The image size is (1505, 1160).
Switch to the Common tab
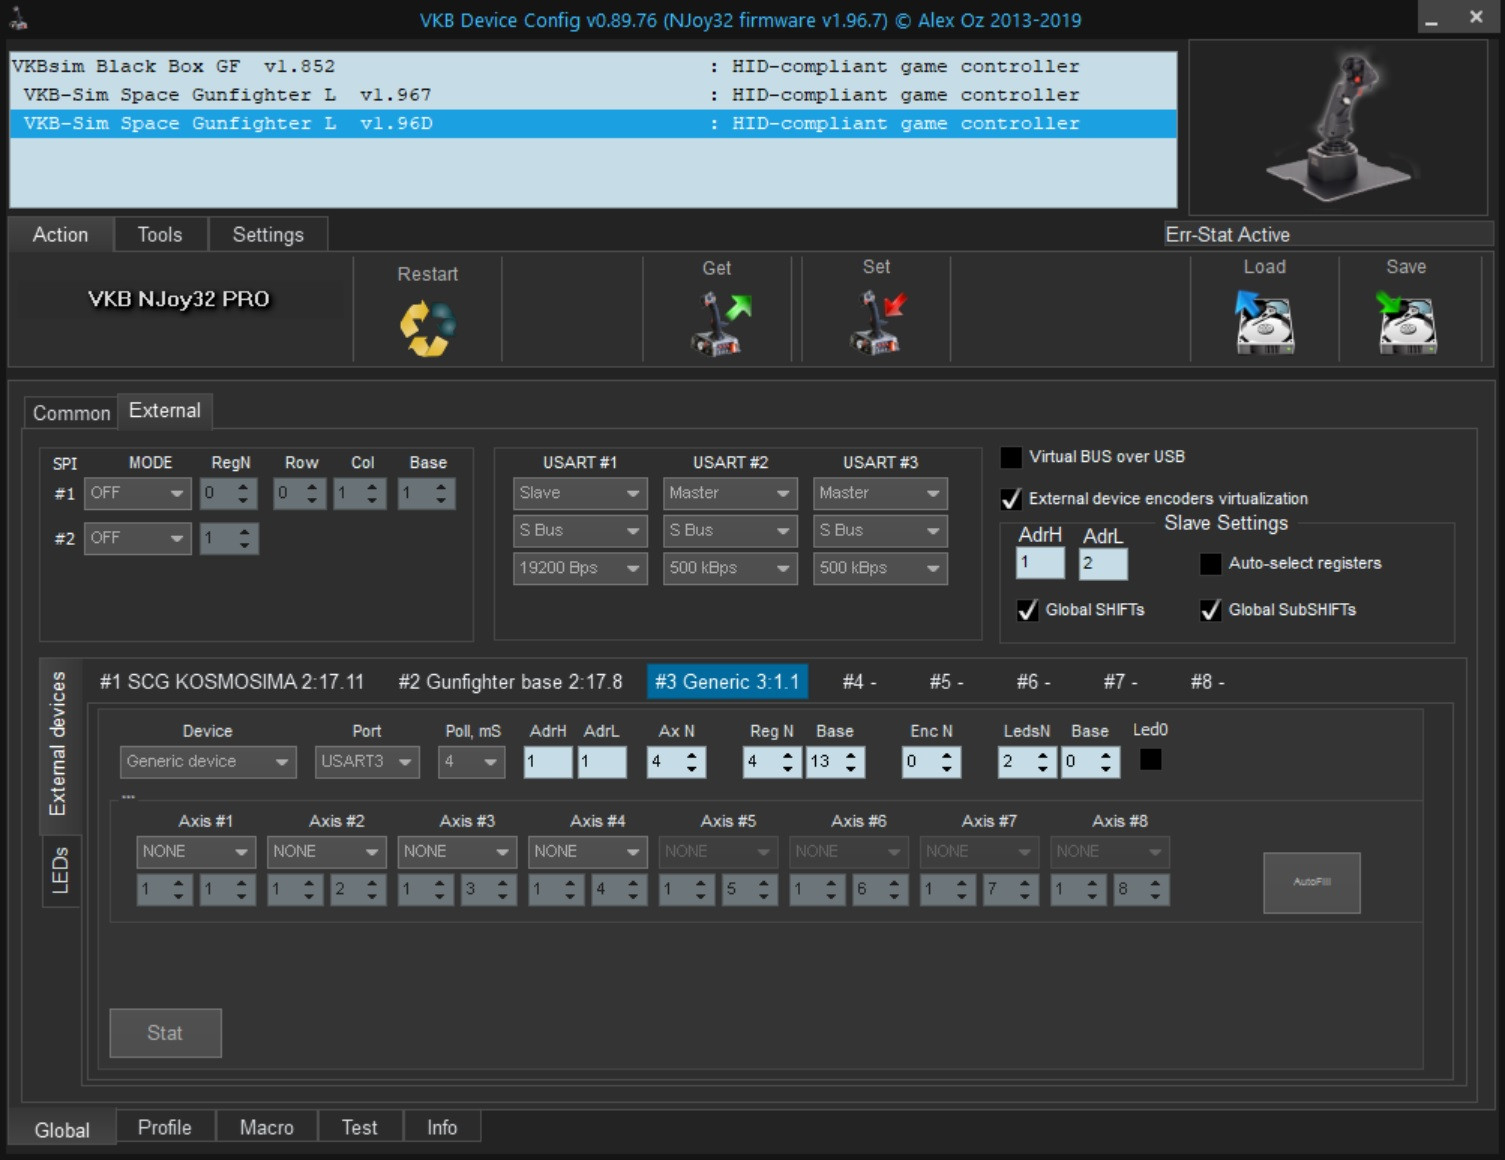pos(71,413)
